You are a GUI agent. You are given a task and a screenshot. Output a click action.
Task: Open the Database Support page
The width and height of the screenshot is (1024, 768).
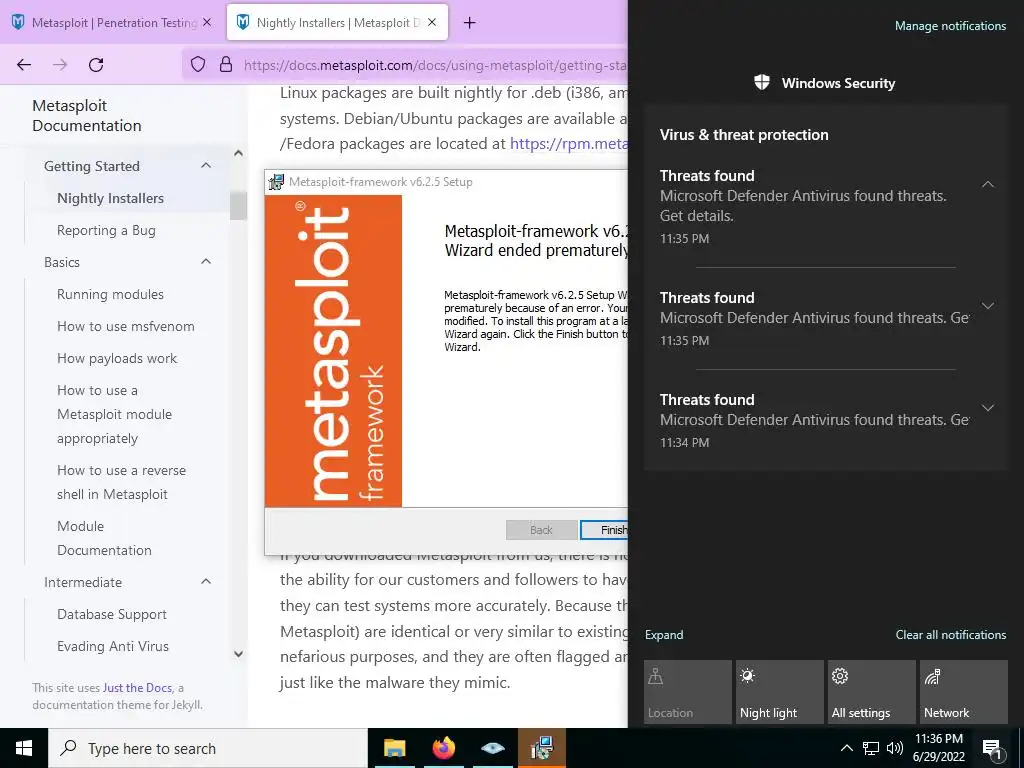point(112,614)
